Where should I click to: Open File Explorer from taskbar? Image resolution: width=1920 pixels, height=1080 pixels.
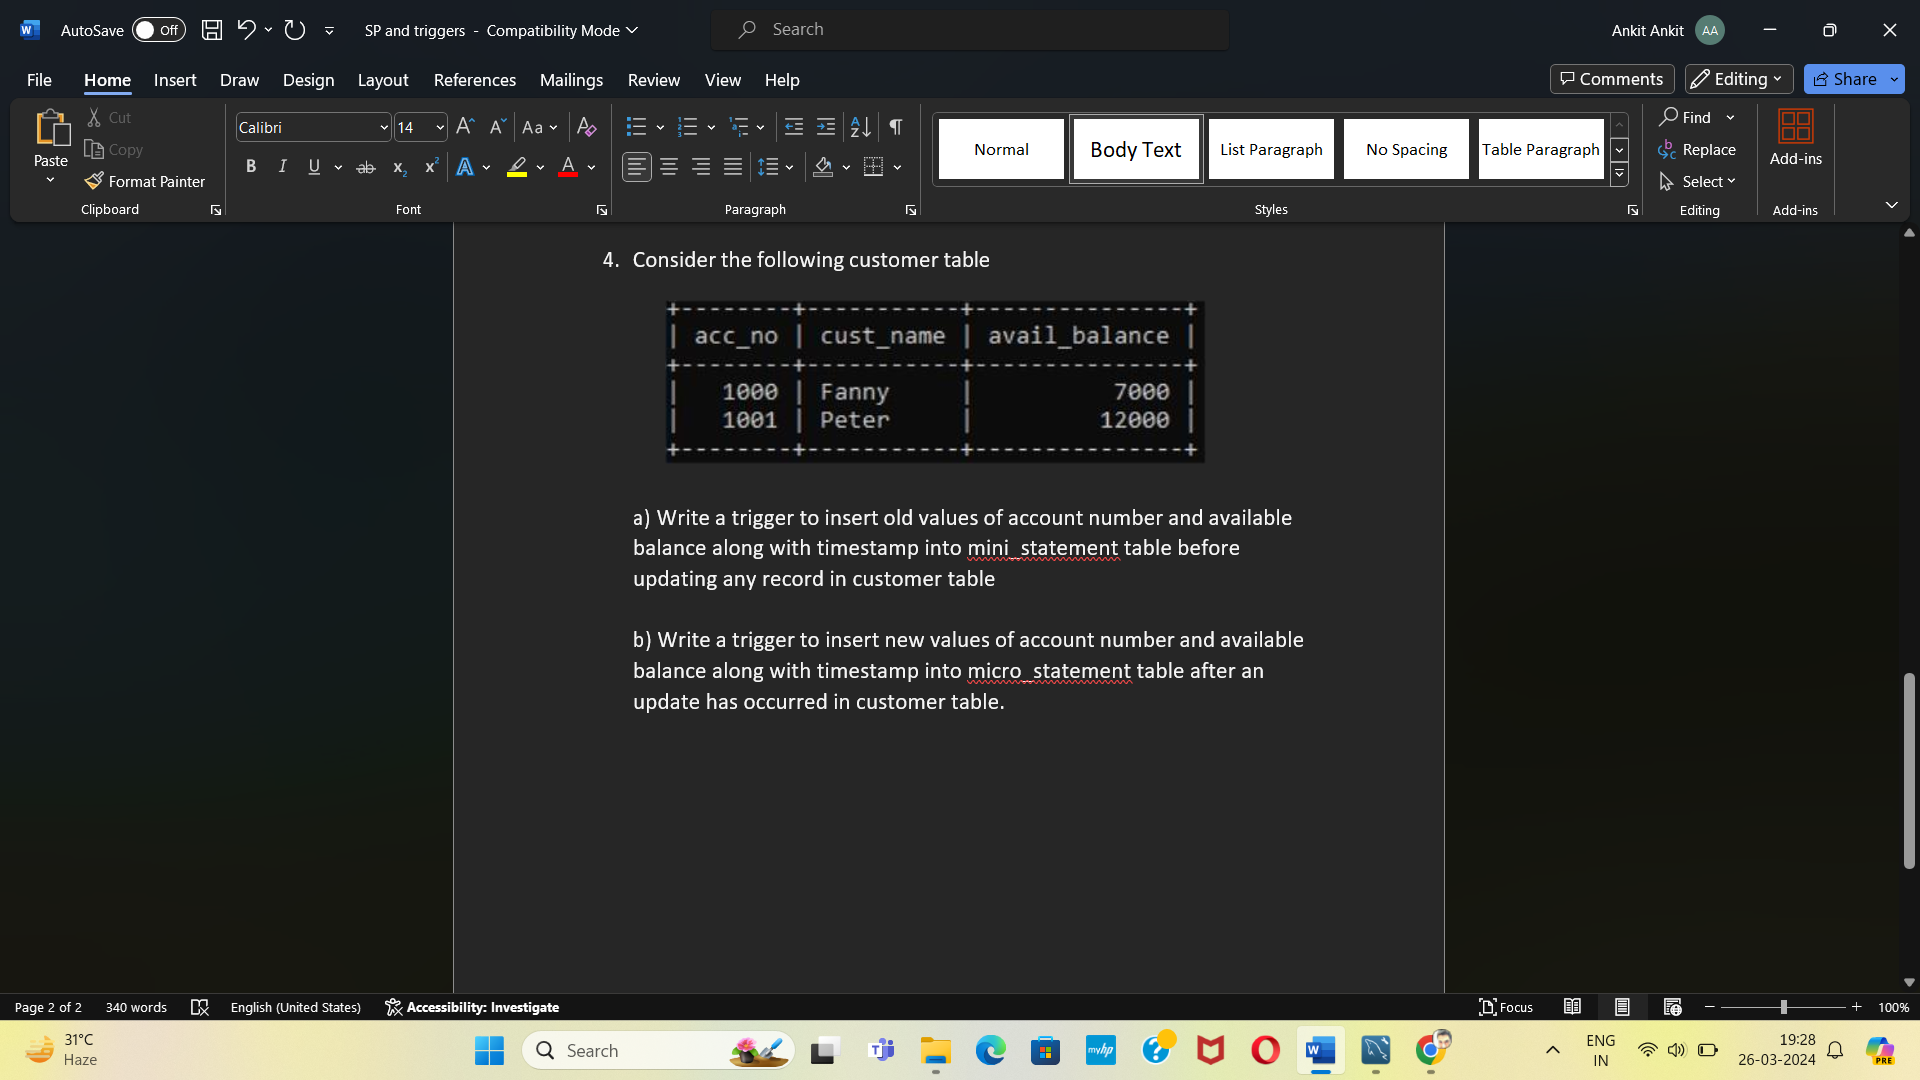(x=936, y=1051)
